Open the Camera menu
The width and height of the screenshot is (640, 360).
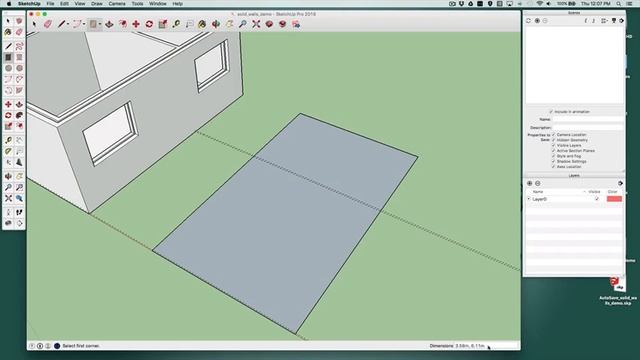(117, 4)
